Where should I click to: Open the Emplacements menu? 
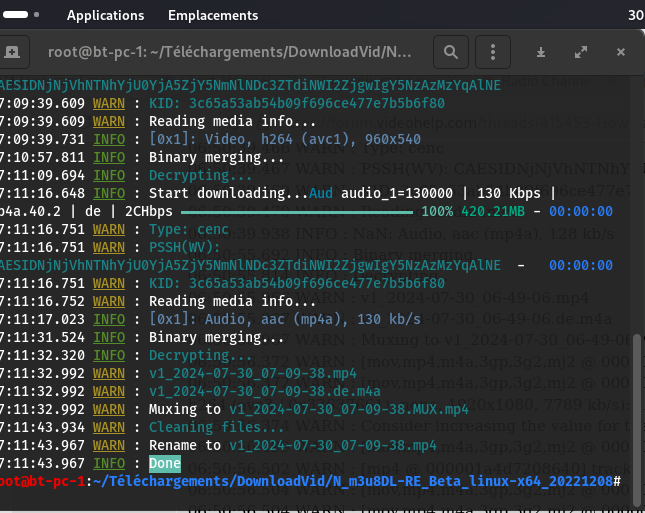coord(213,15)
